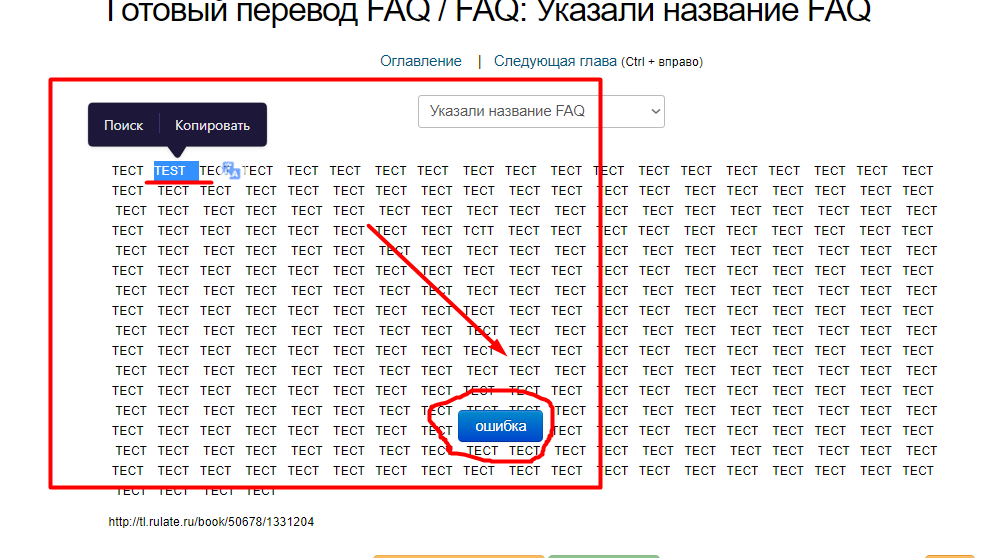Open the Оглавление link
Screen dimensions: 985x558
click(420, 61)
